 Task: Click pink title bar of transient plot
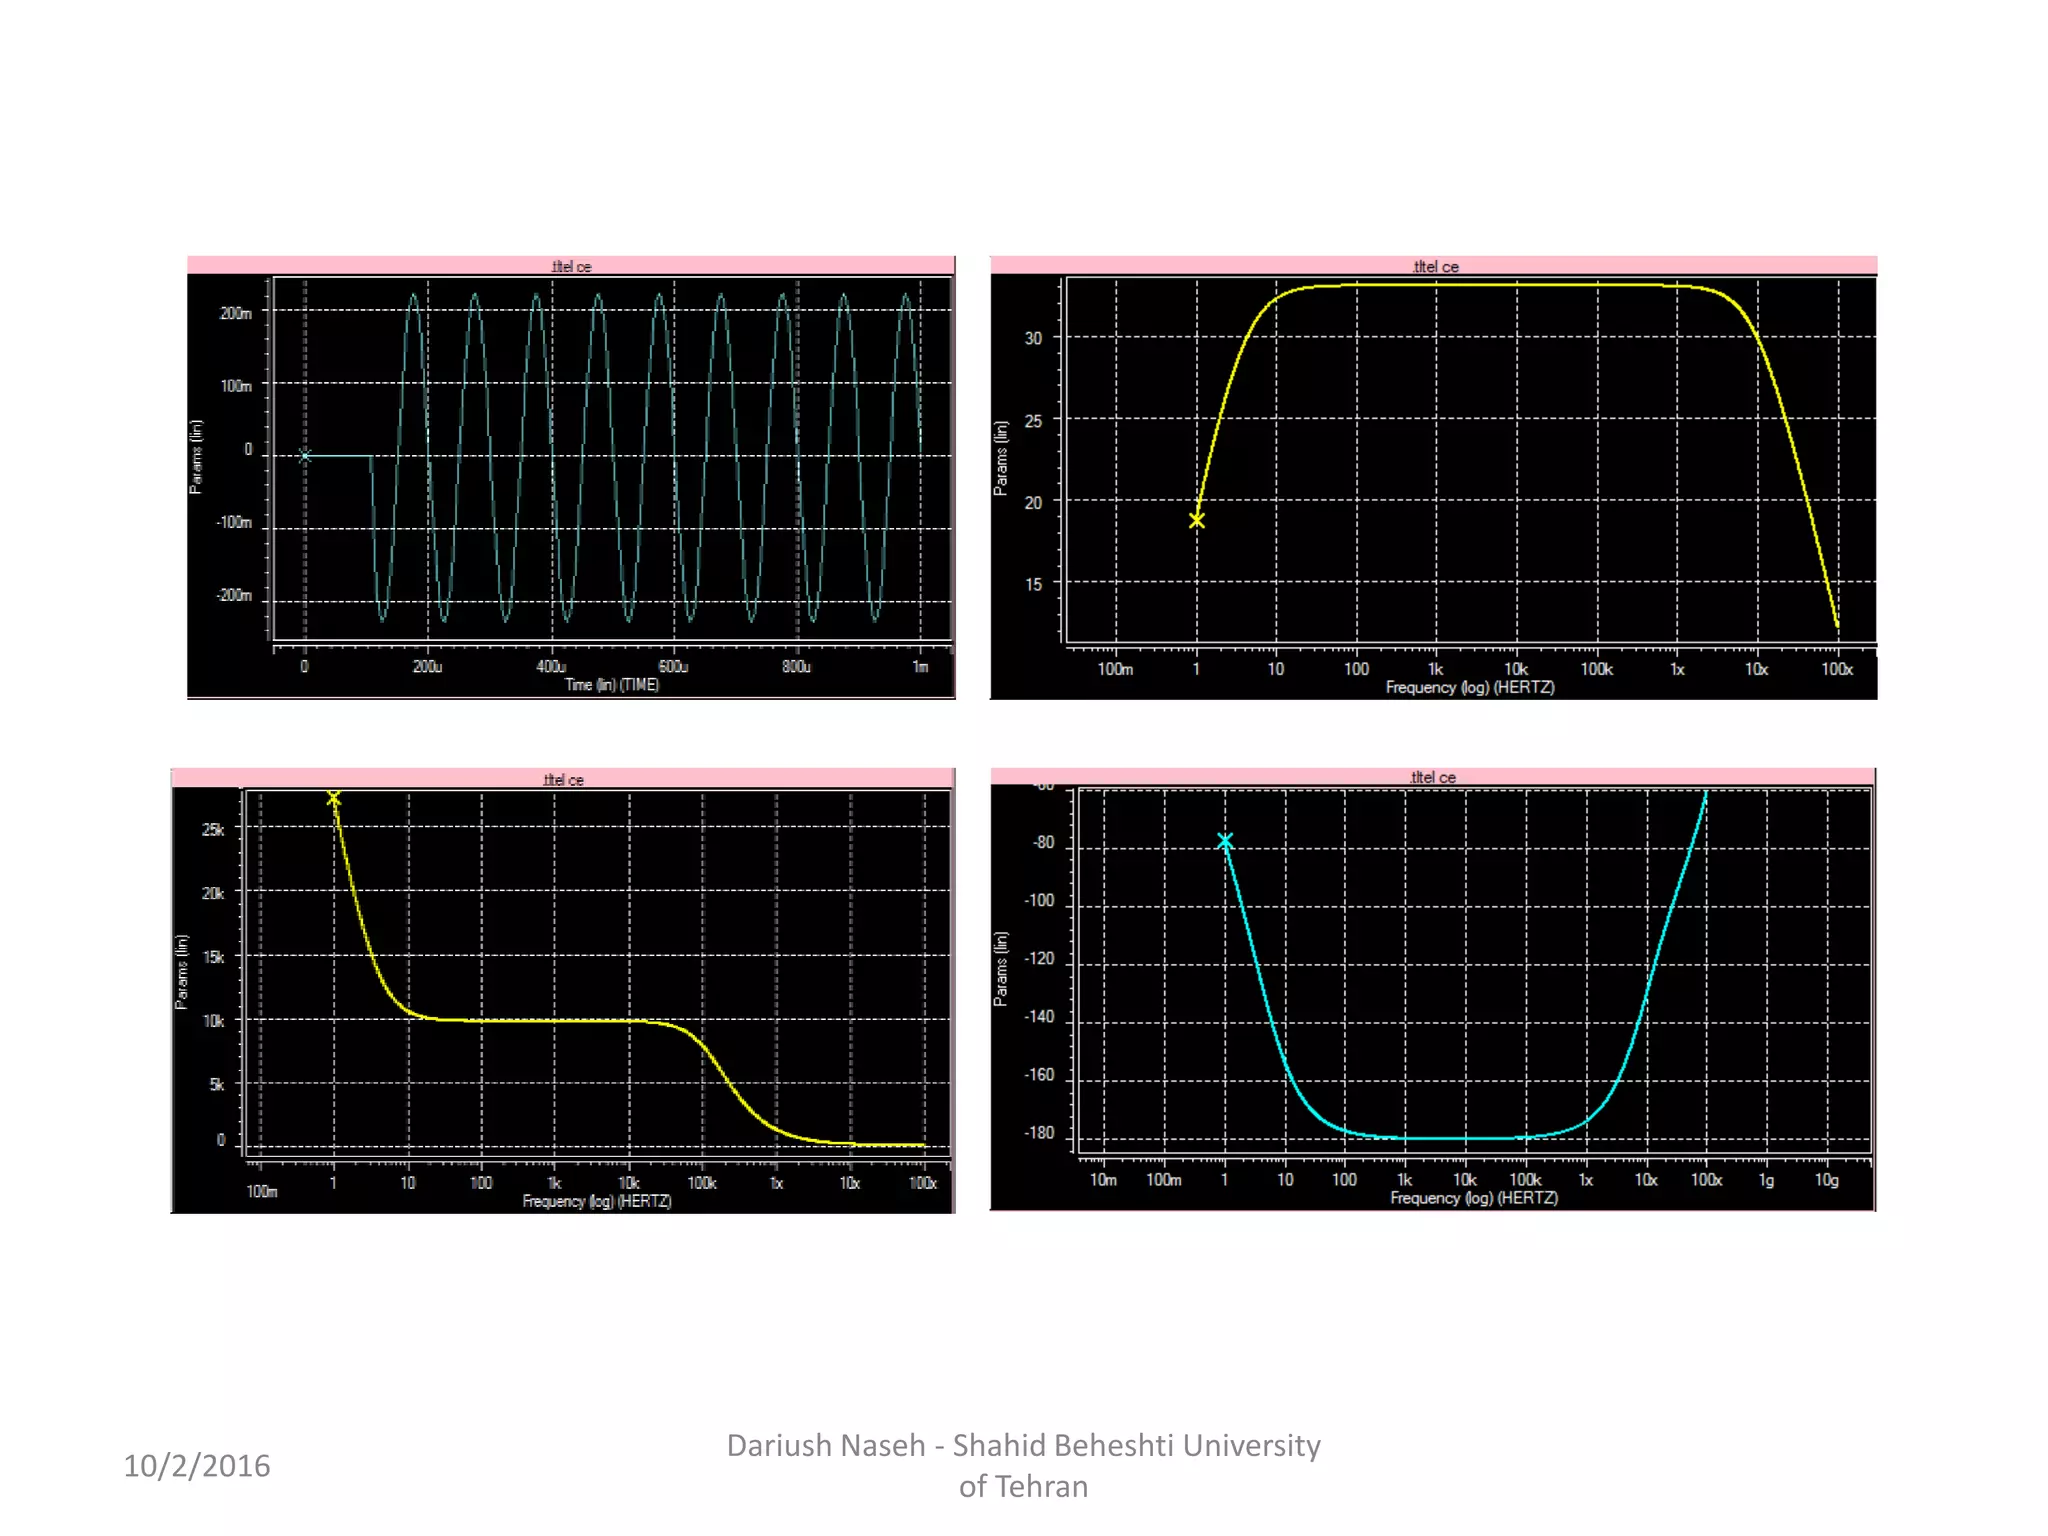pyautogui.click(x=571, y=266)
